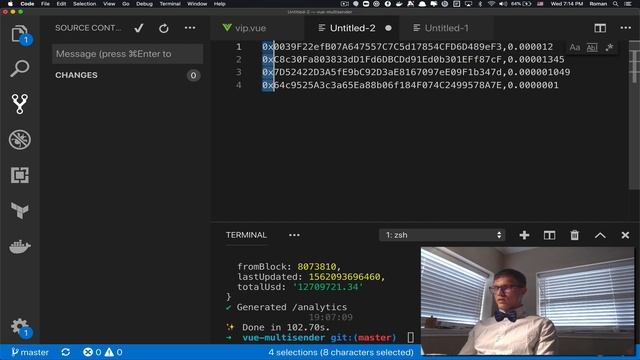Image resolution: width=640 pixels, height=360 pixels.
Task: Click line 3 address ending 0.000001049
Action: click(416, 72)
